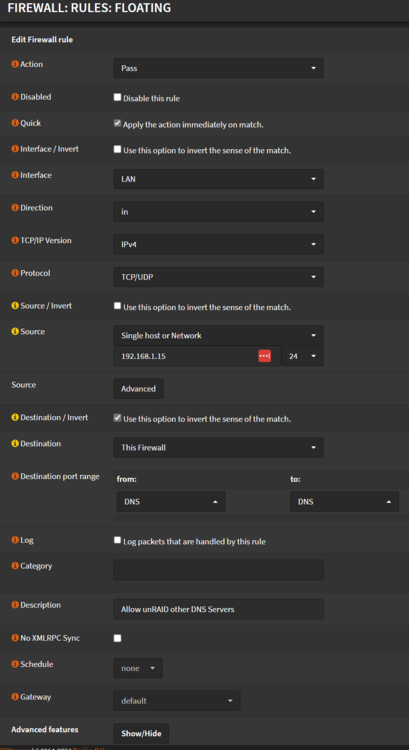Open the Interface dropdown showing LAN
Screen dimensions: 409x750
click(219, 179)
